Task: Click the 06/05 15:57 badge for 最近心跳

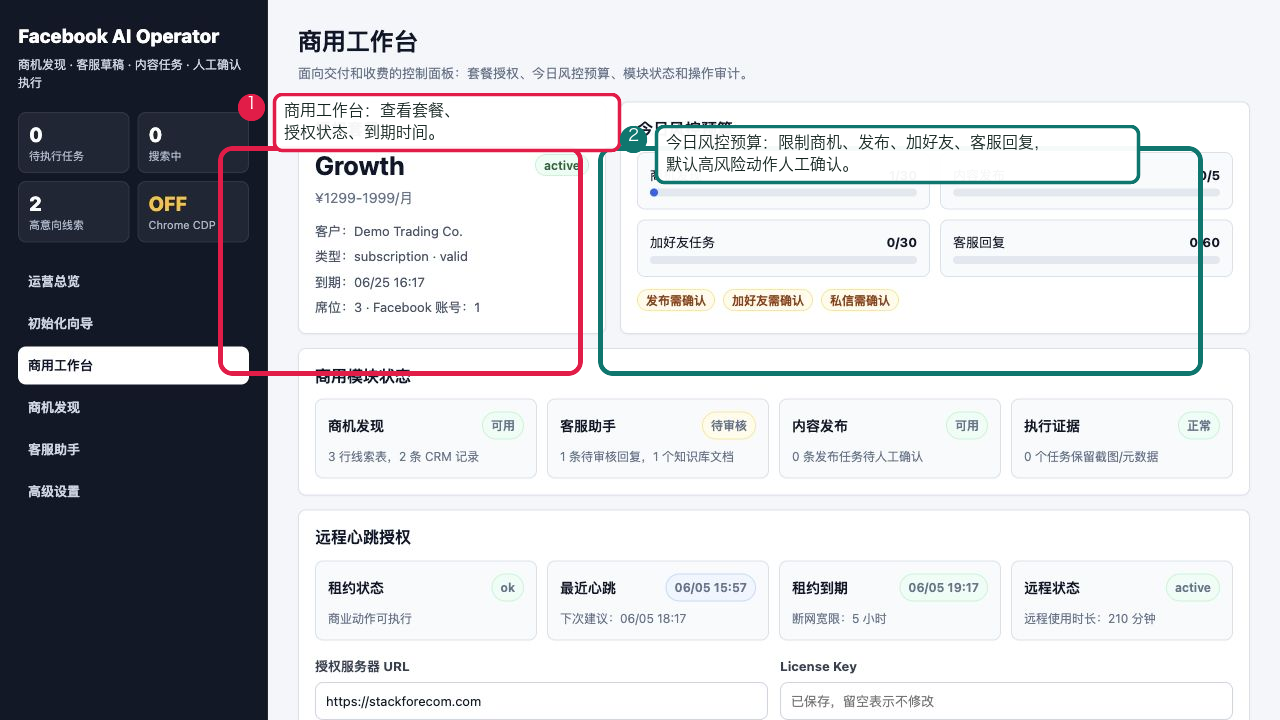Action: tap(711, 588)
